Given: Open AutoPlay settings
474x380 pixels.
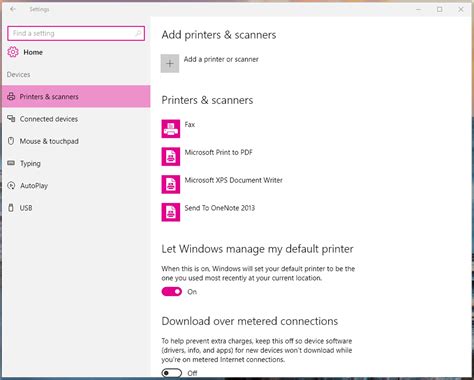Looking at the screenshot, I should (76, 186).
